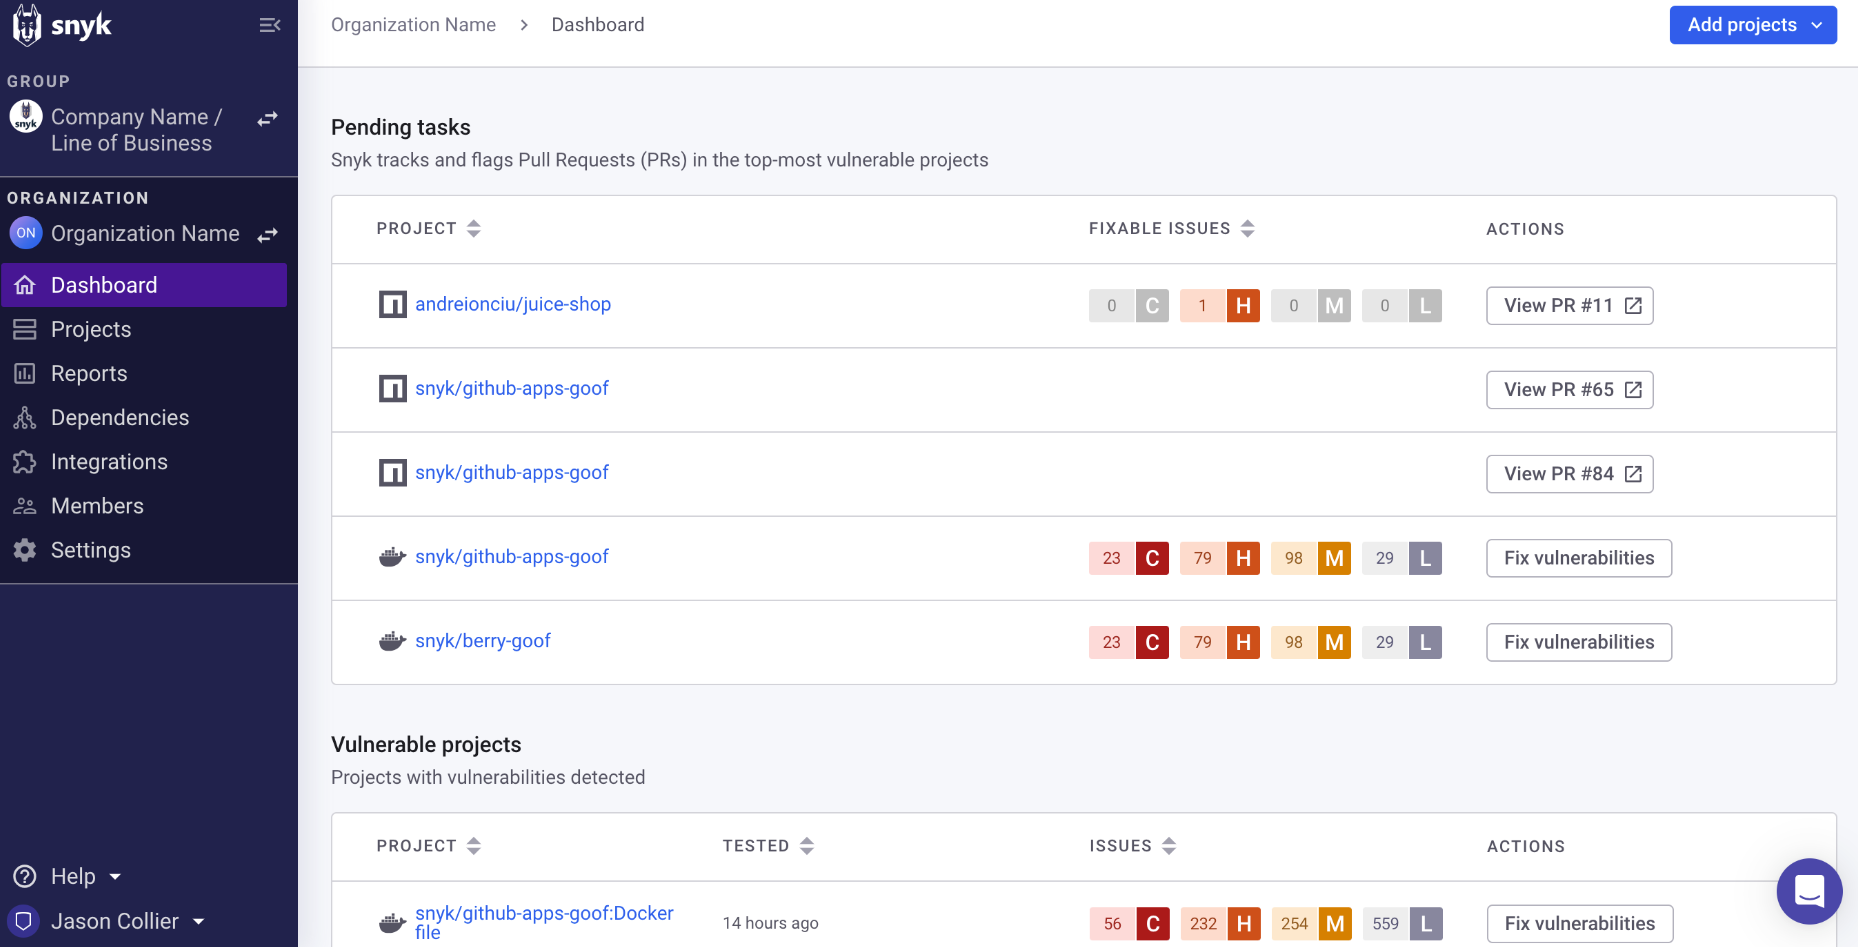Expand the Help dropdown menu
The image size is (1858, 947).
86,877
